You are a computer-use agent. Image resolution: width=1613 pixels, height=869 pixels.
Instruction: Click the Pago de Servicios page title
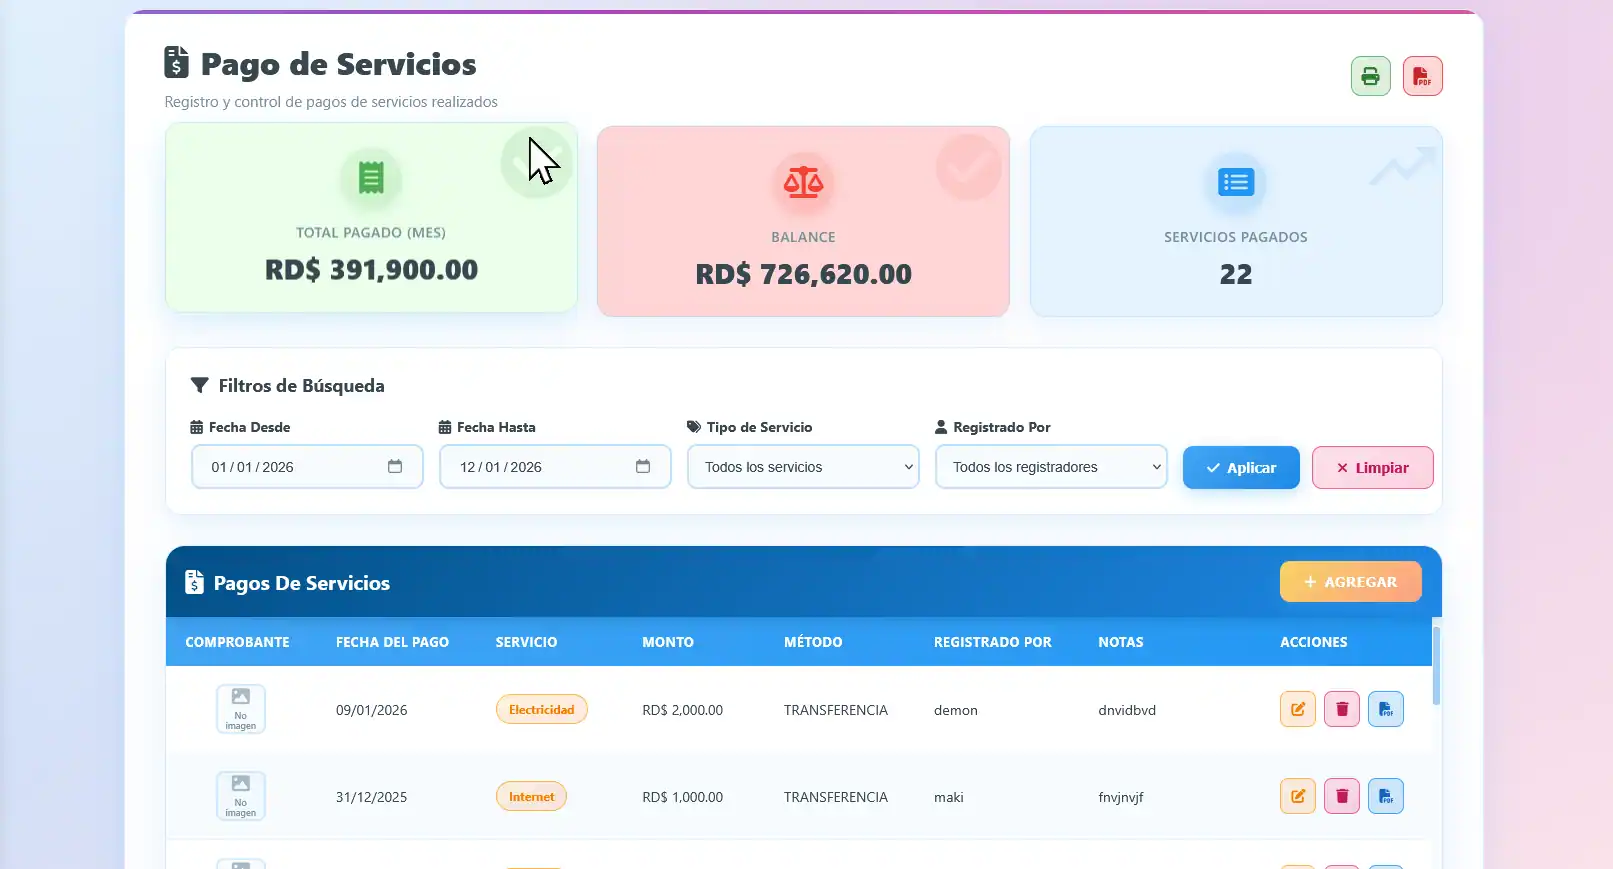click(x=338, y=64)
